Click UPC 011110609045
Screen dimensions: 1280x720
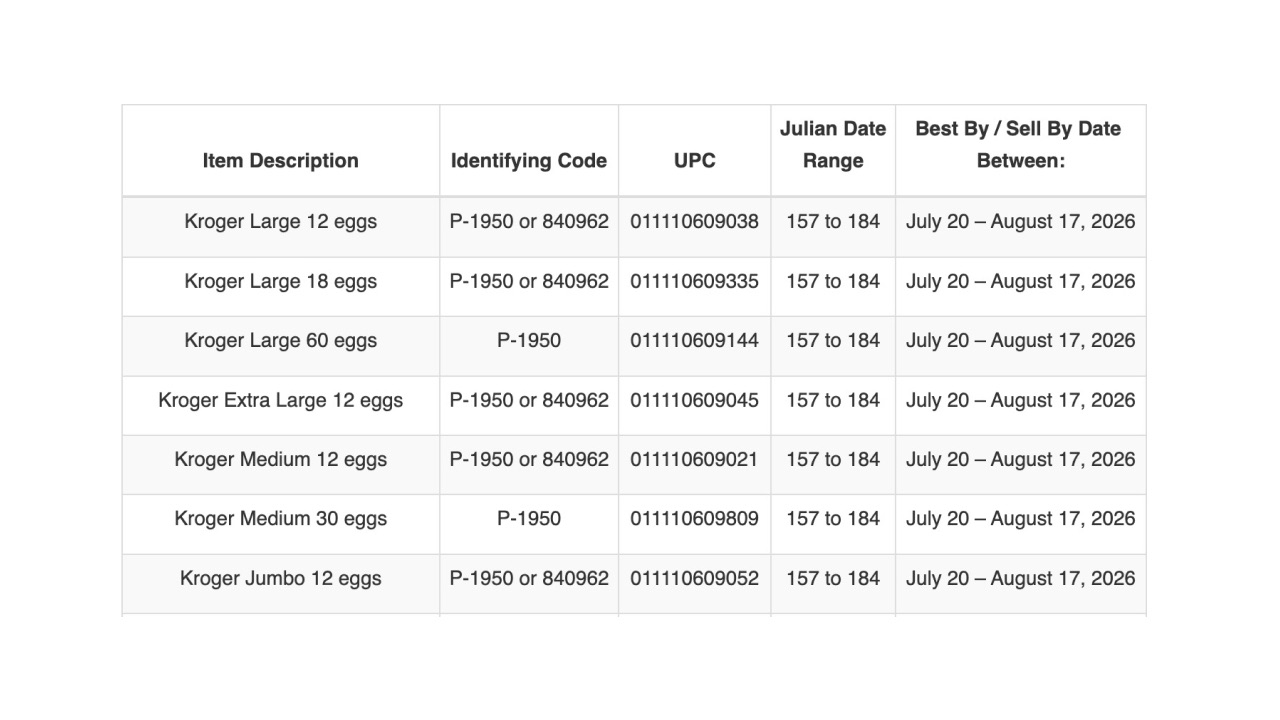click(x=695, y=400)
